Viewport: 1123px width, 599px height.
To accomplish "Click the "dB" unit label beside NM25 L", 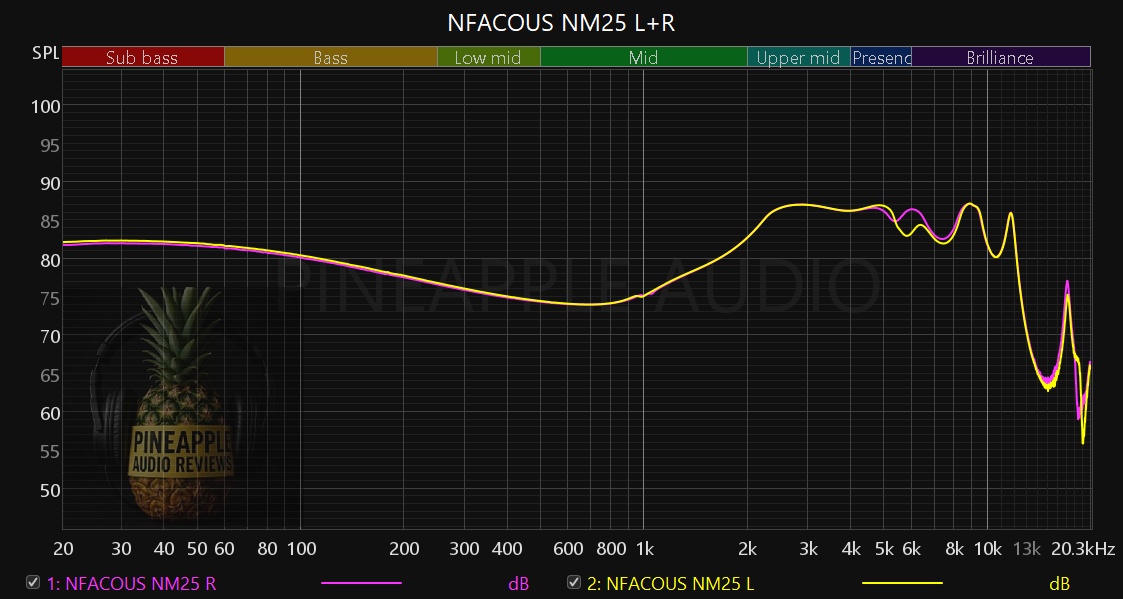I will [x=1057, y=583].
